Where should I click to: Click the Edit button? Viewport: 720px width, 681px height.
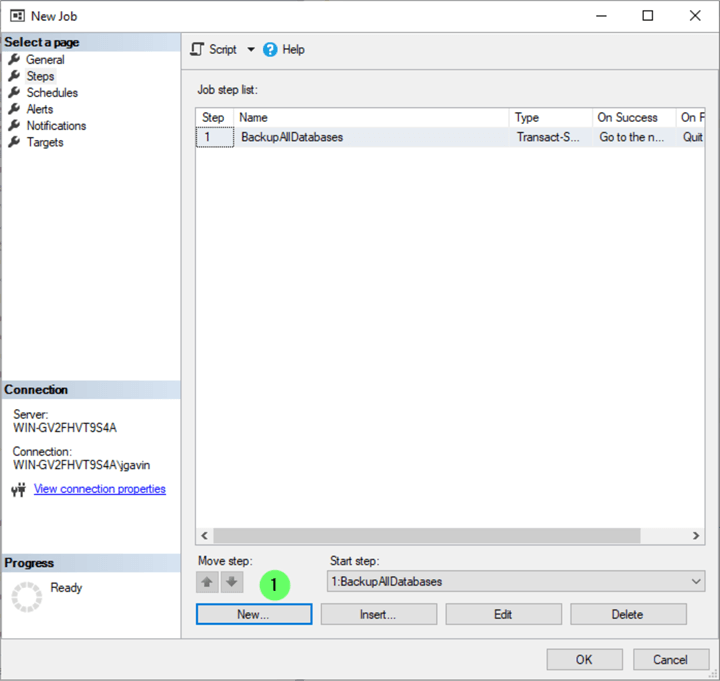click(x=503, y=614)
